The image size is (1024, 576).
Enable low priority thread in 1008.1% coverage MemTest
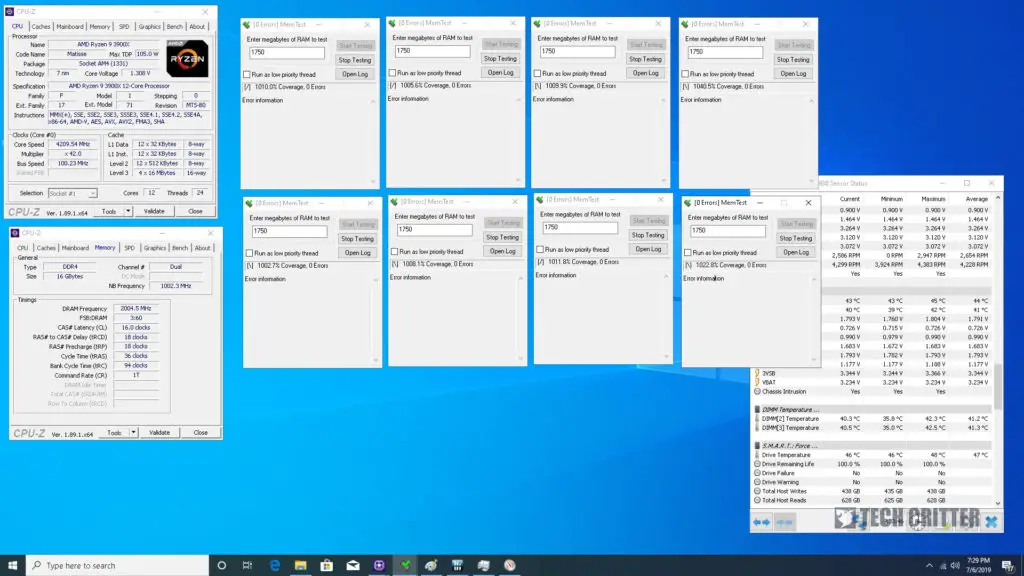click(394, 251)
